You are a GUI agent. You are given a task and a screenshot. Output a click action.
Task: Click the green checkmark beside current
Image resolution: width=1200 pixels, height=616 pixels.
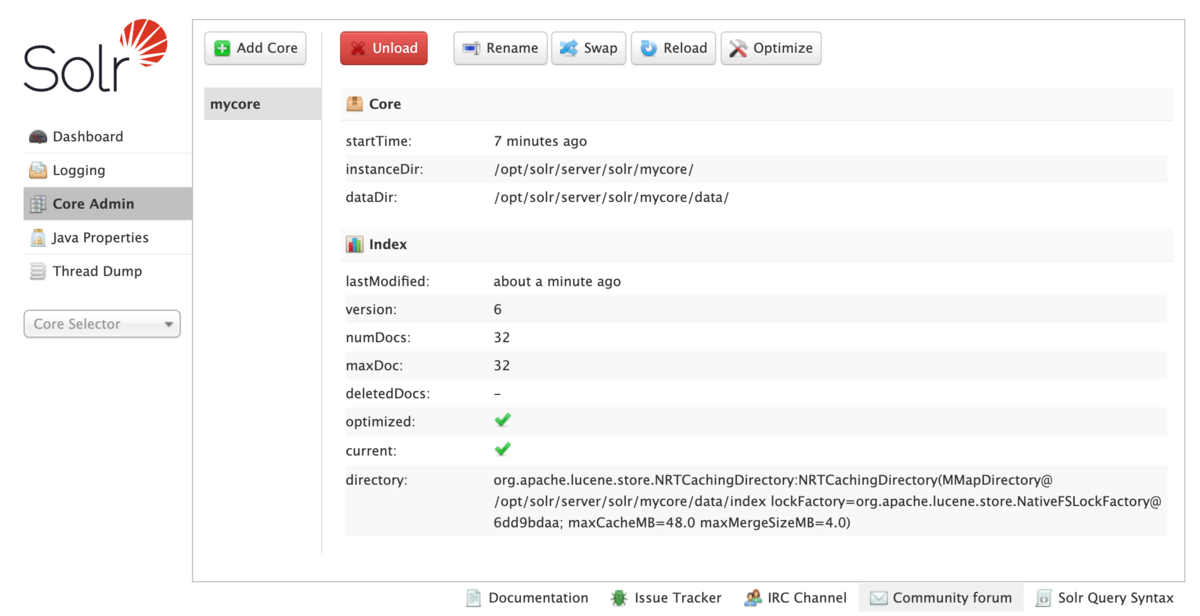tap(503, 449)
